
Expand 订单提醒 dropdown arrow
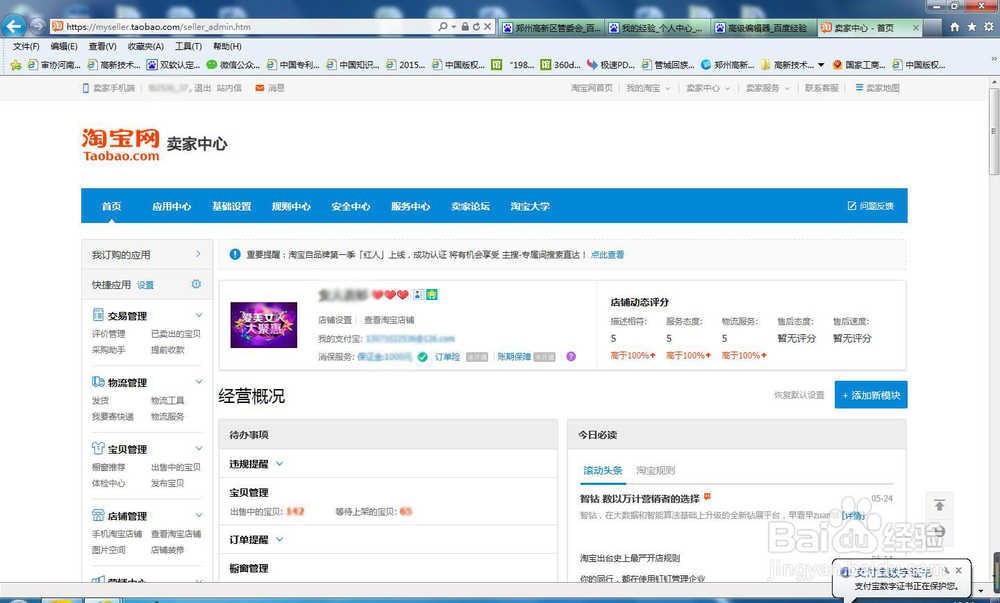click(279, 539)
